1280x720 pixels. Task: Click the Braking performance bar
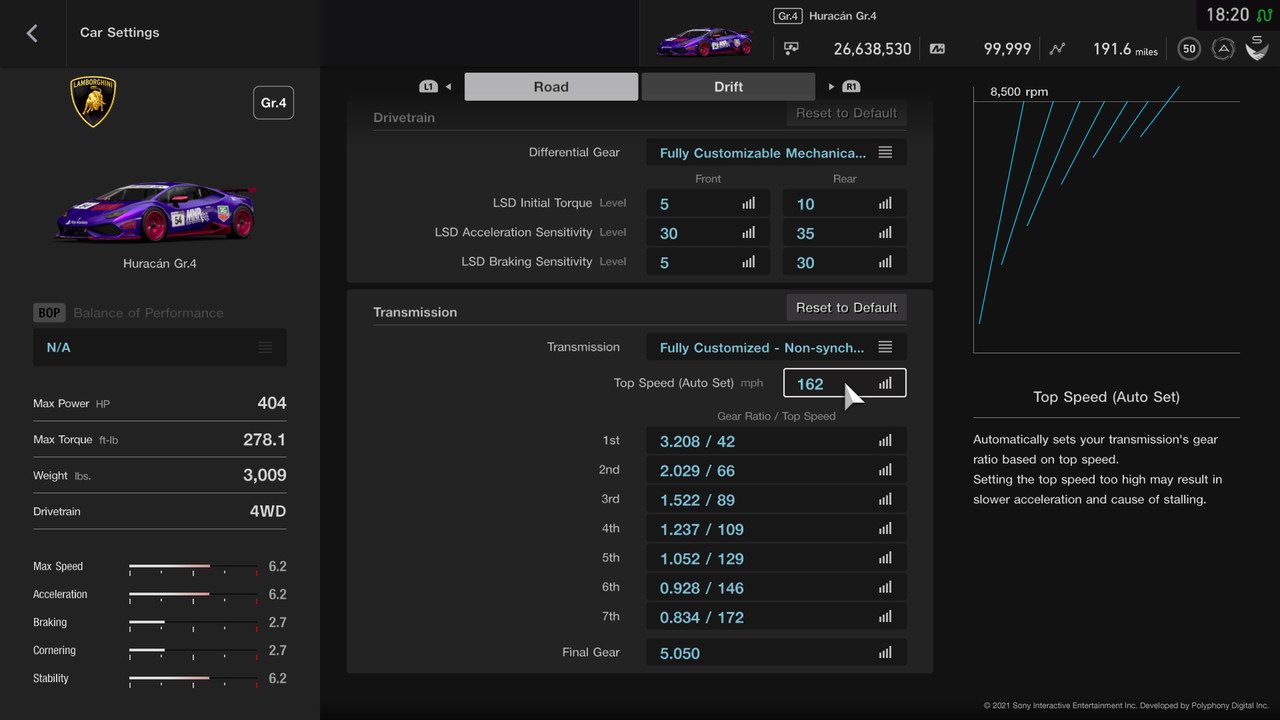point(193,622)
